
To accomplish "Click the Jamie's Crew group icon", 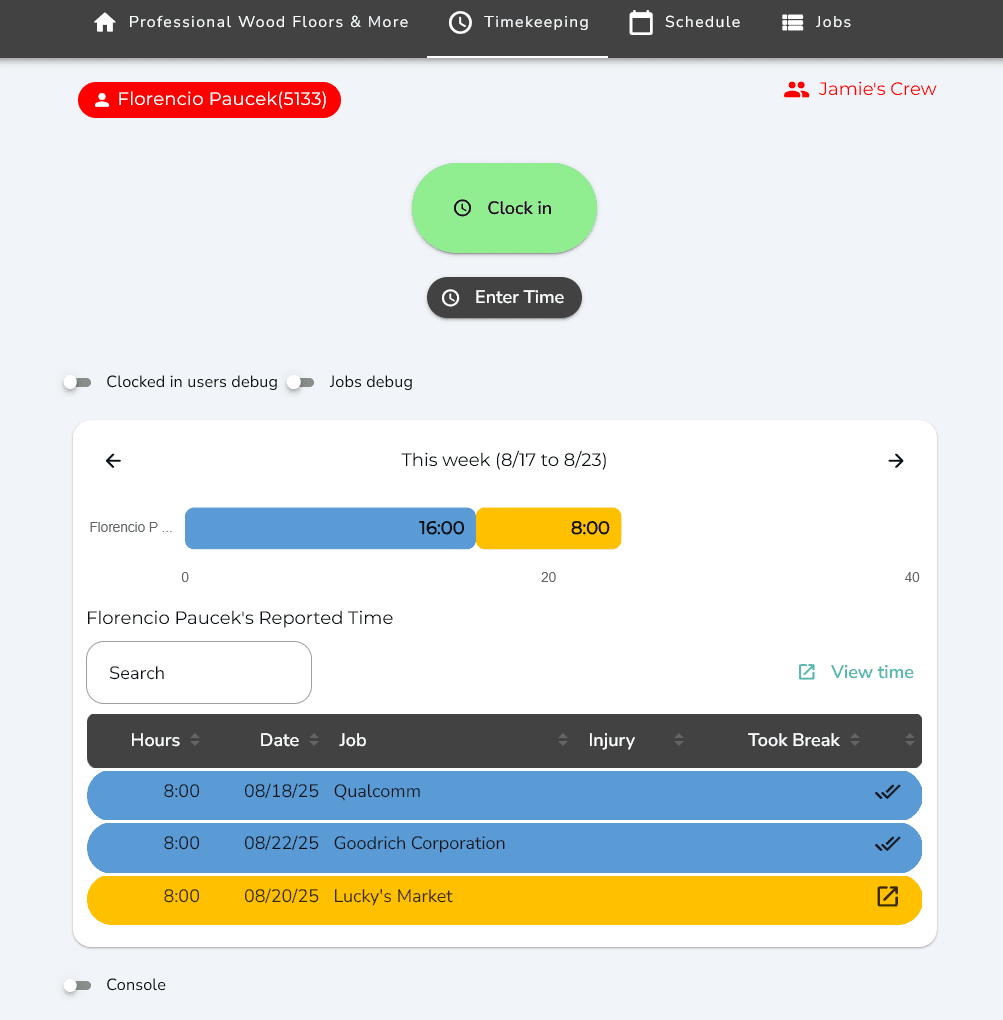I will click(796, 89).
